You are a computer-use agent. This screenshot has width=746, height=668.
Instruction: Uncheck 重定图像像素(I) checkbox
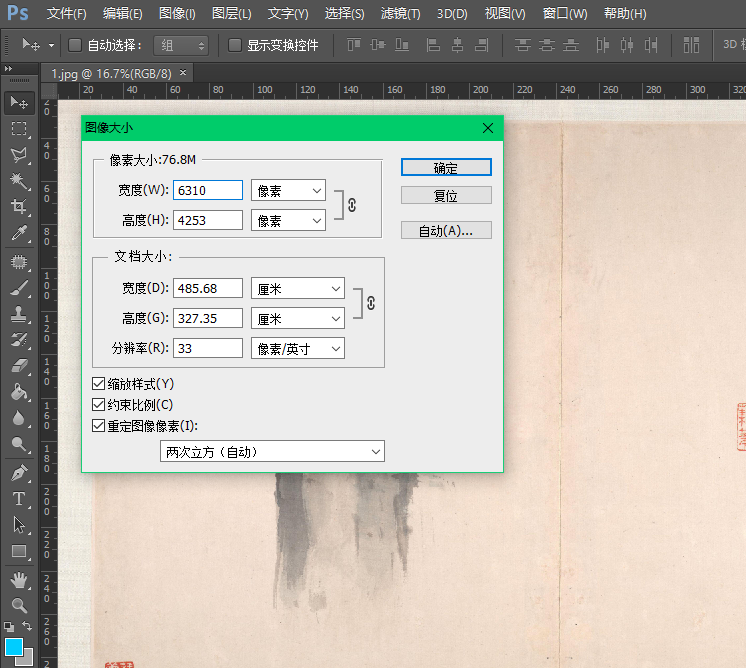coord(98,425)
